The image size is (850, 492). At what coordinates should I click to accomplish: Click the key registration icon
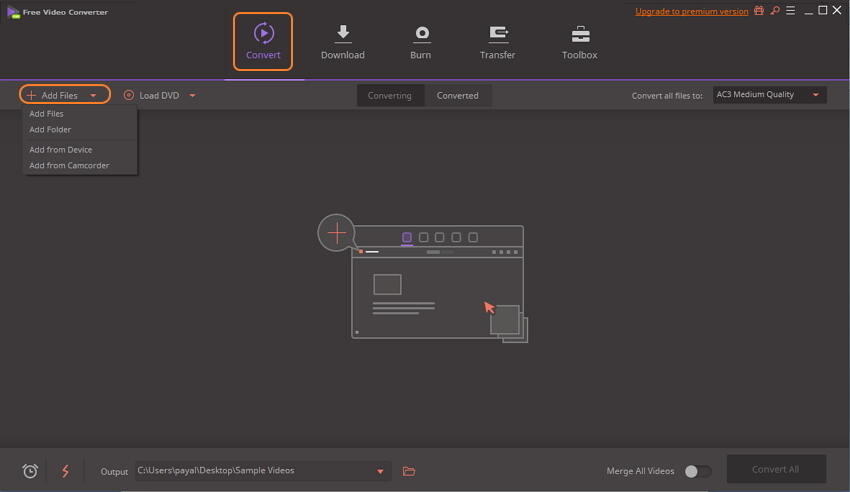coord(774,11)
